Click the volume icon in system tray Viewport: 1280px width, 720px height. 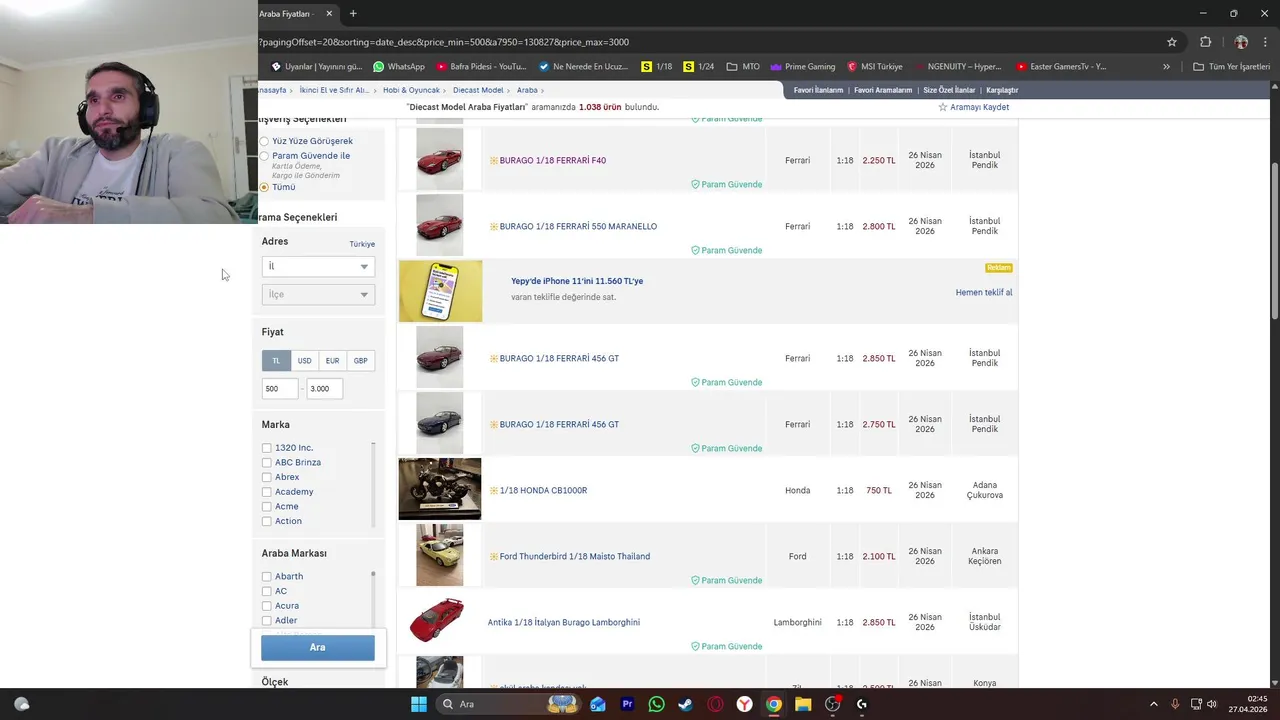tap(1212, 704)
